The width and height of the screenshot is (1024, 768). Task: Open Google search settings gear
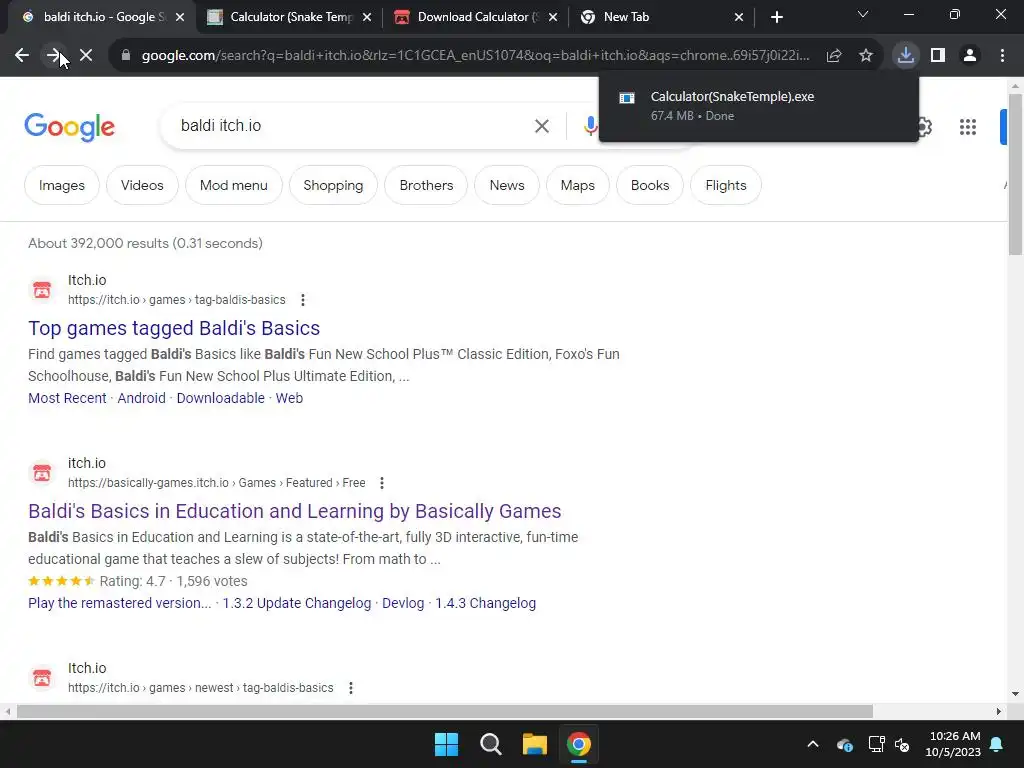(x=923, y=127)
